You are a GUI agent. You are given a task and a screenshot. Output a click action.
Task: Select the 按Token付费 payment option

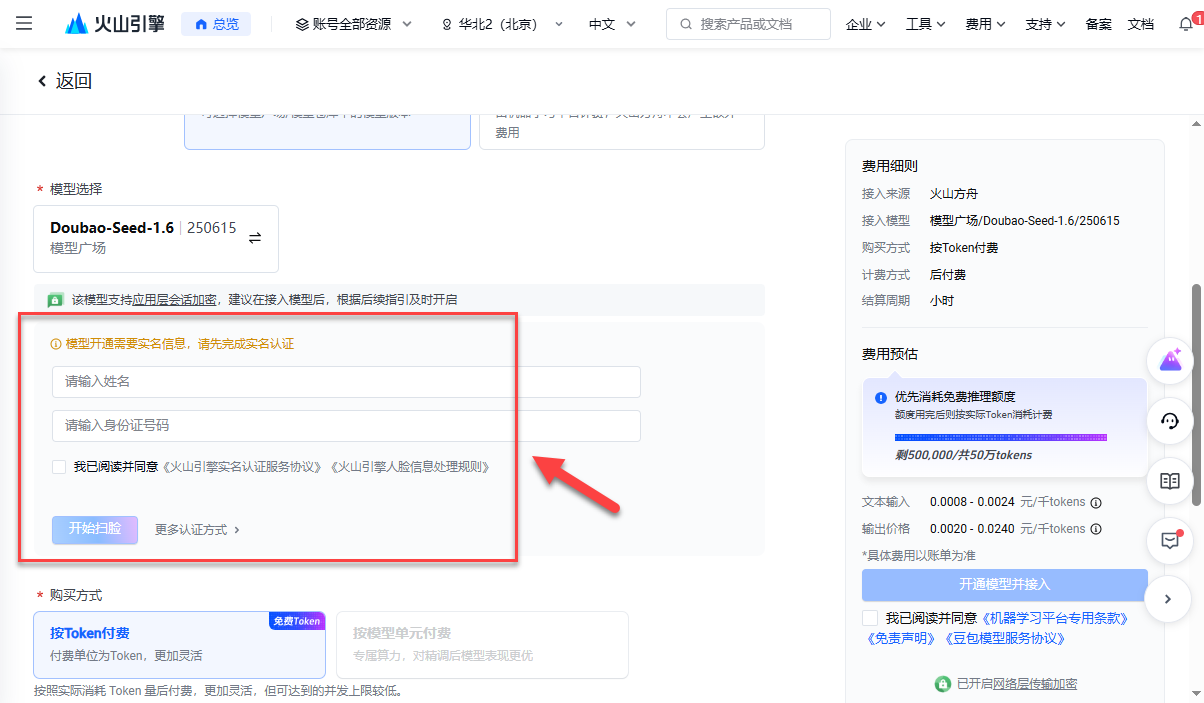click(x=179, y=644)
